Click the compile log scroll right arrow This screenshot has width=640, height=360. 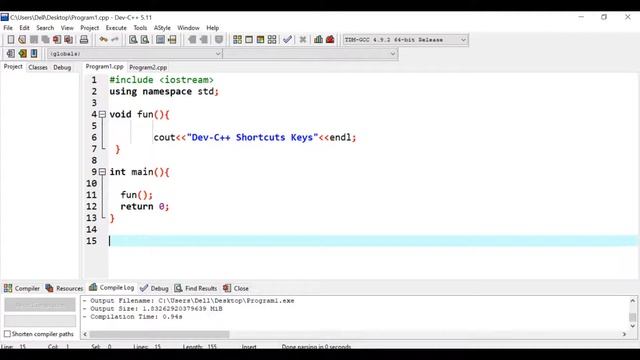click(624, 334)
